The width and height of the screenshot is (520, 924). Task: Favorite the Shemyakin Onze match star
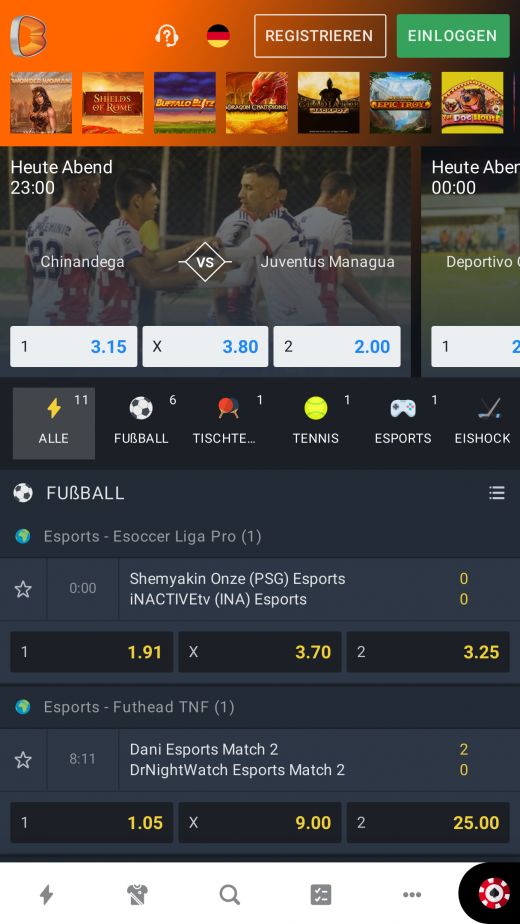23,589
